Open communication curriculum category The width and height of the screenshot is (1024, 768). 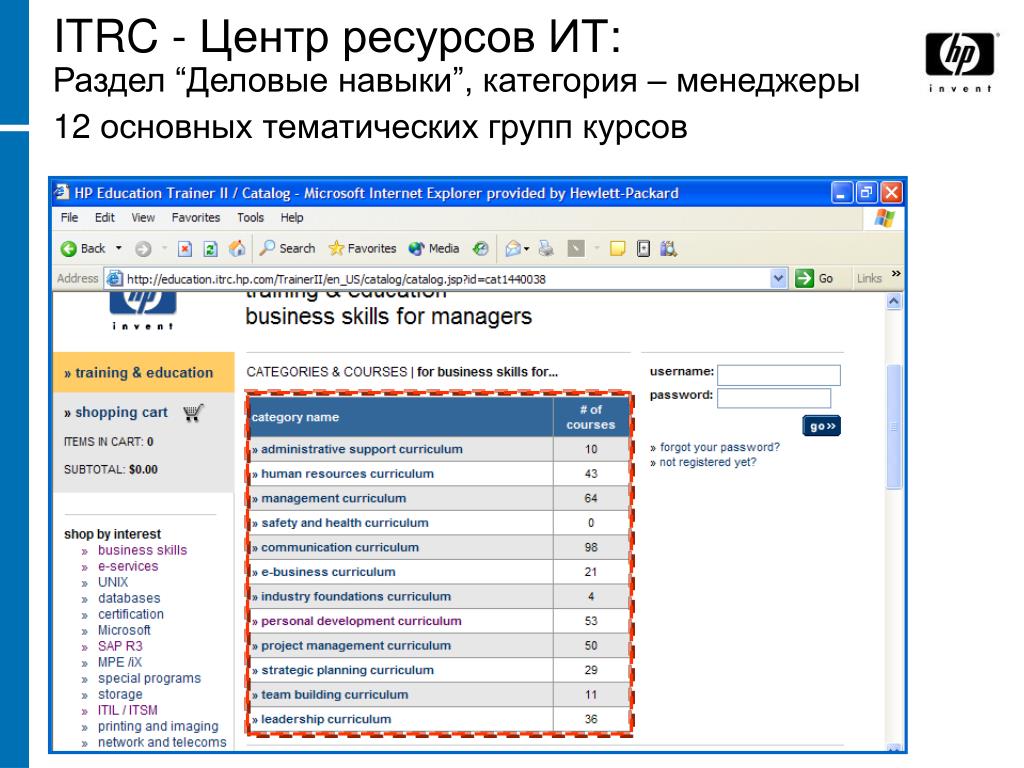point(340,547)
